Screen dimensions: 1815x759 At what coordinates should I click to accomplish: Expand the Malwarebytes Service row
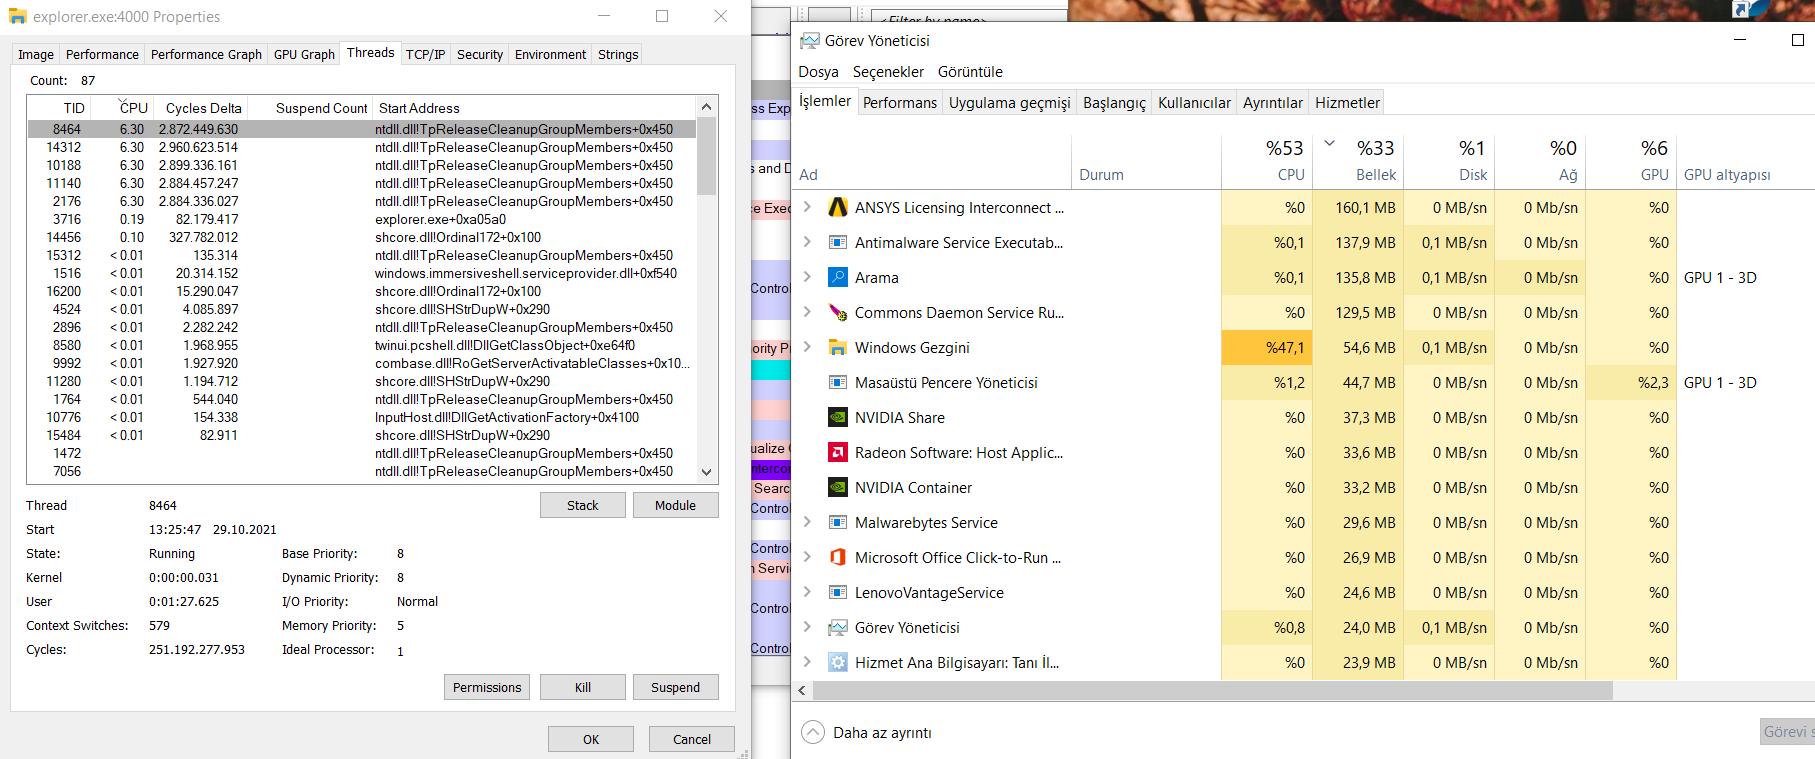[x=807, y=522]
